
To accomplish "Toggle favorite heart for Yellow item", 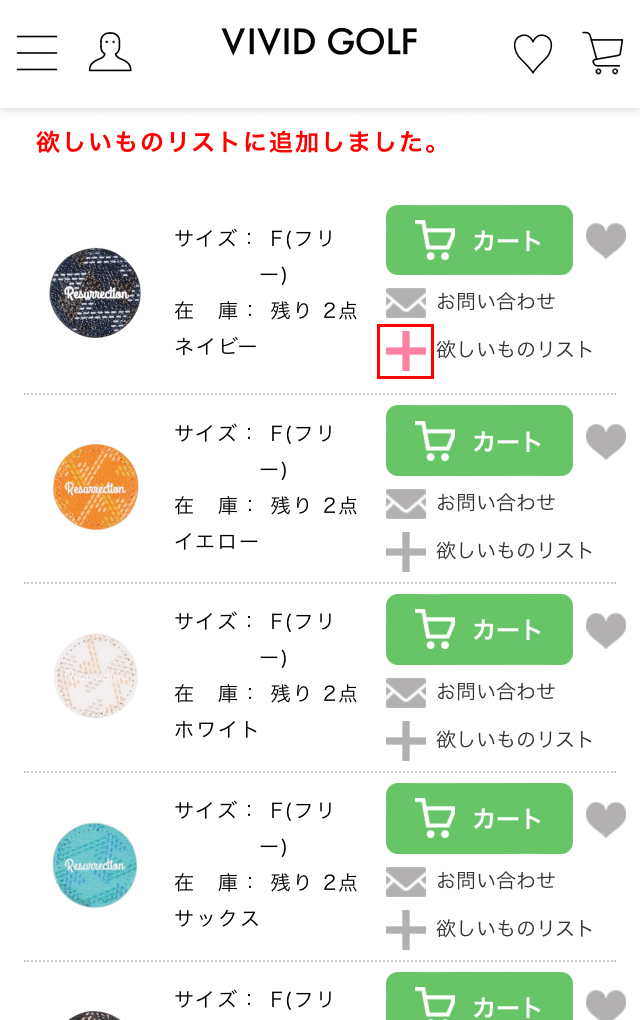I will 606,442.
